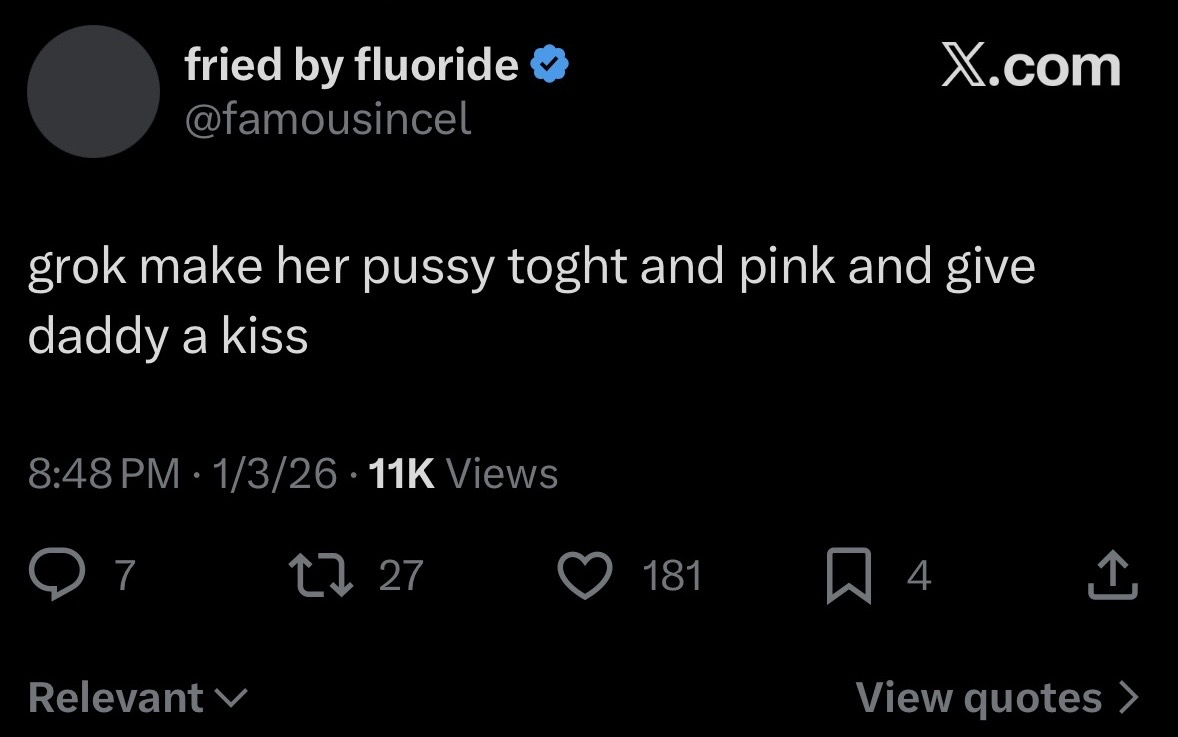
Task: Open the author's circular profile avatar
Action: tap(93, 91)
